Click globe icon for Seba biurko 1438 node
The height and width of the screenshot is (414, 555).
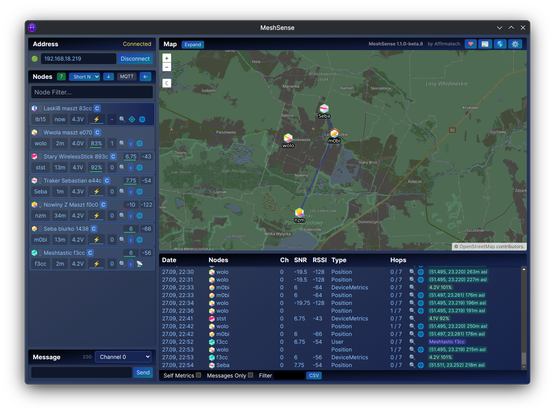tap(140, 240)
